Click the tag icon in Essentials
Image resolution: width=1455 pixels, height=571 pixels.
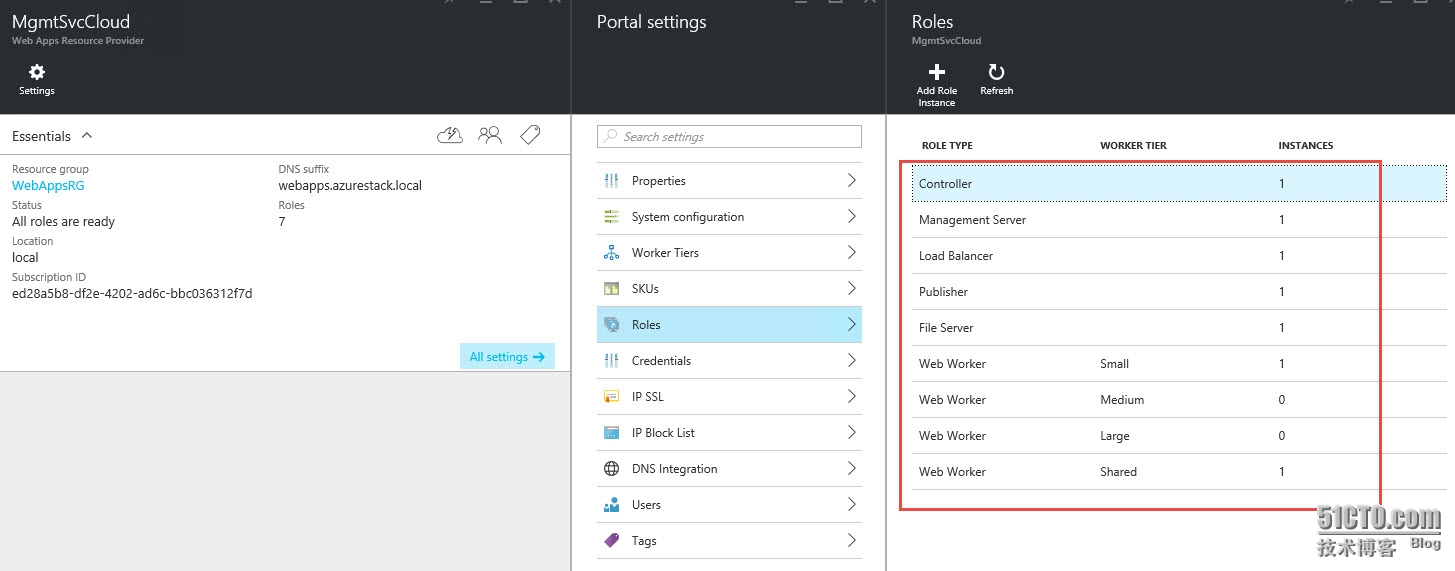coord(530,135)
